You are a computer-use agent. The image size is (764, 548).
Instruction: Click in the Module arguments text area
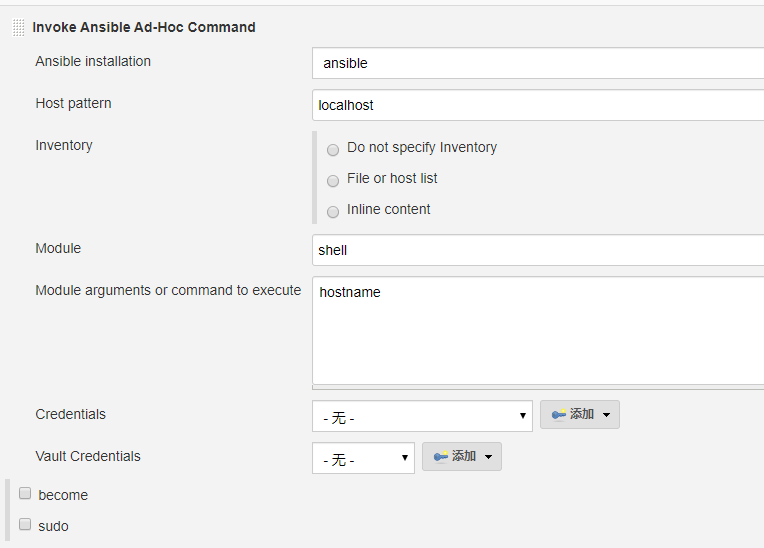538,330
